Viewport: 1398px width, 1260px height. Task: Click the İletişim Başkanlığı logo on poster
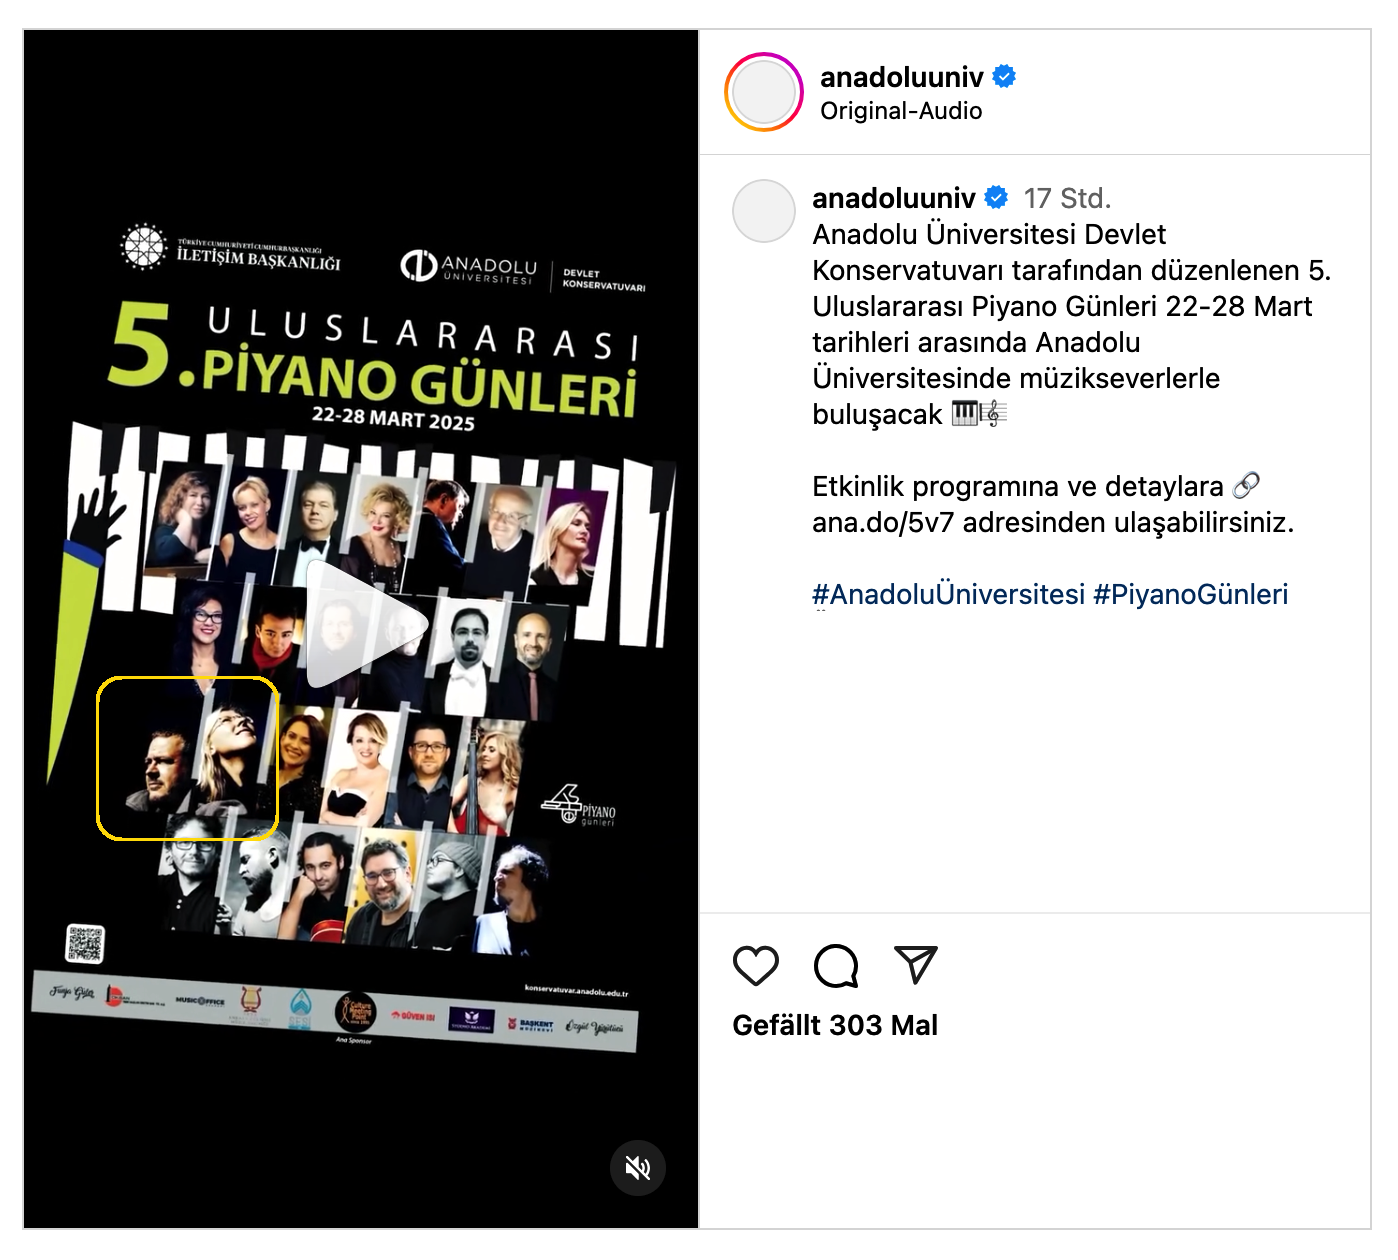tap(230, 248)
